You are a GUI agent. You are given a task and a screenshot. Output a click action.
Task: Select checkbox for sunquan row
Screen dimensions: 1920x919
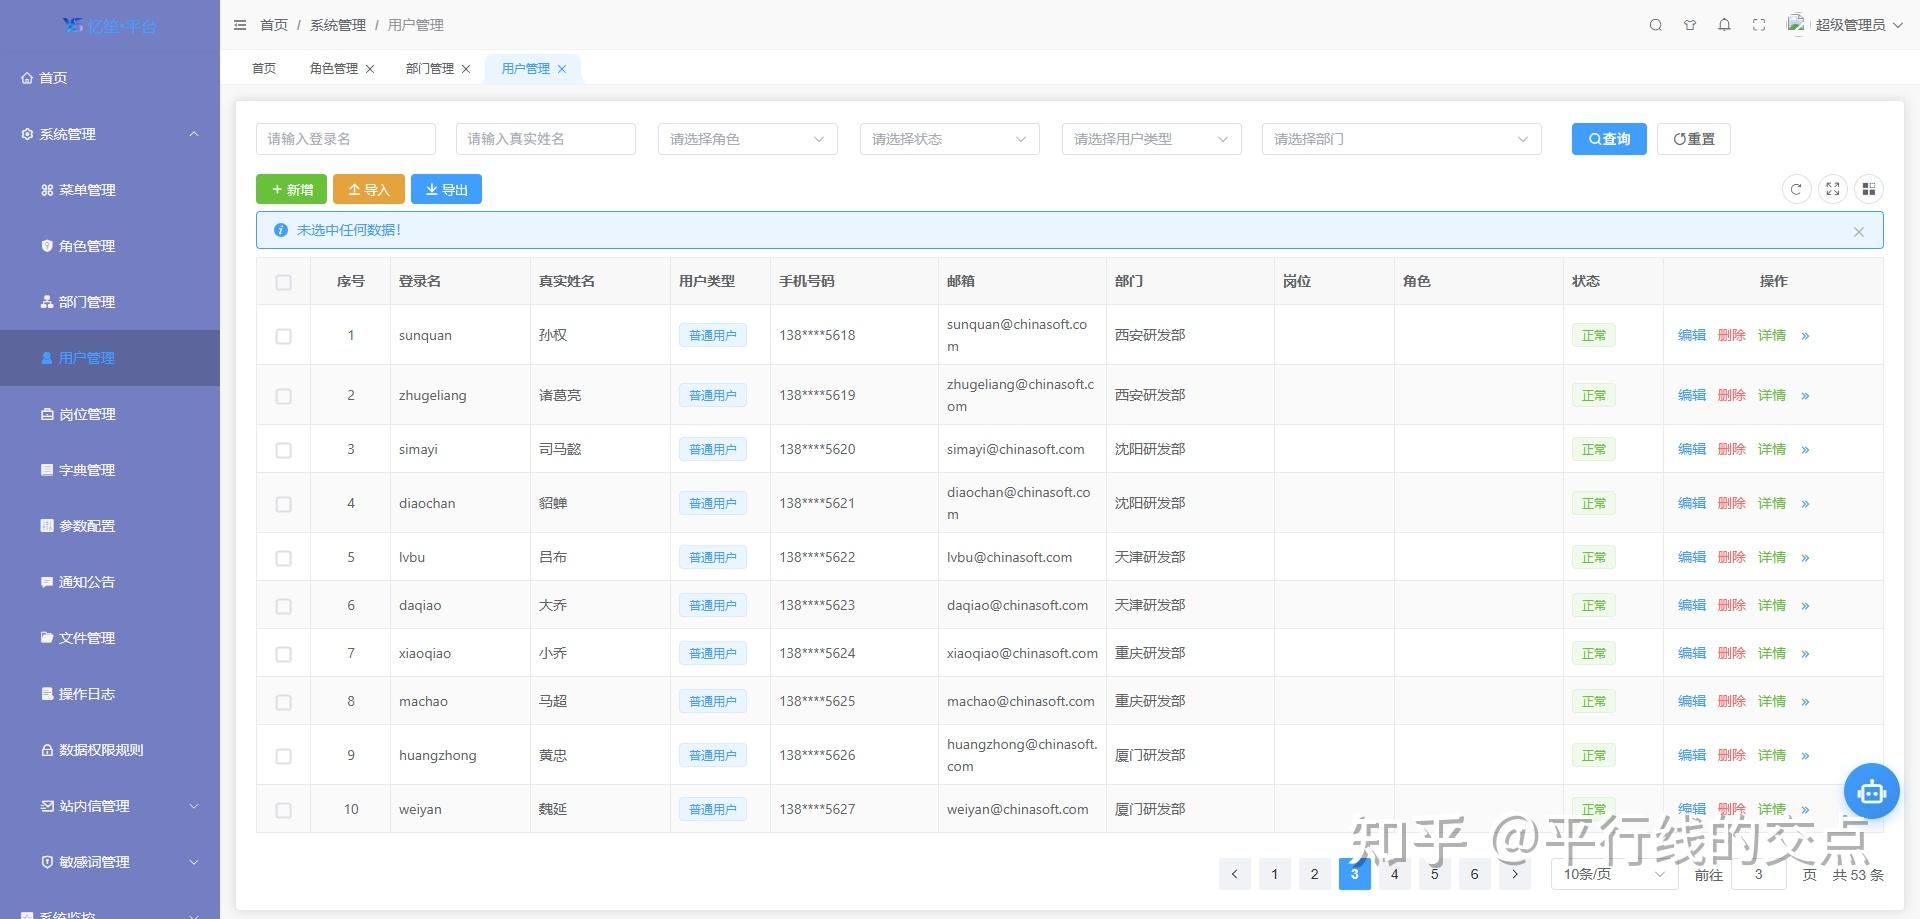coord(283,336)
